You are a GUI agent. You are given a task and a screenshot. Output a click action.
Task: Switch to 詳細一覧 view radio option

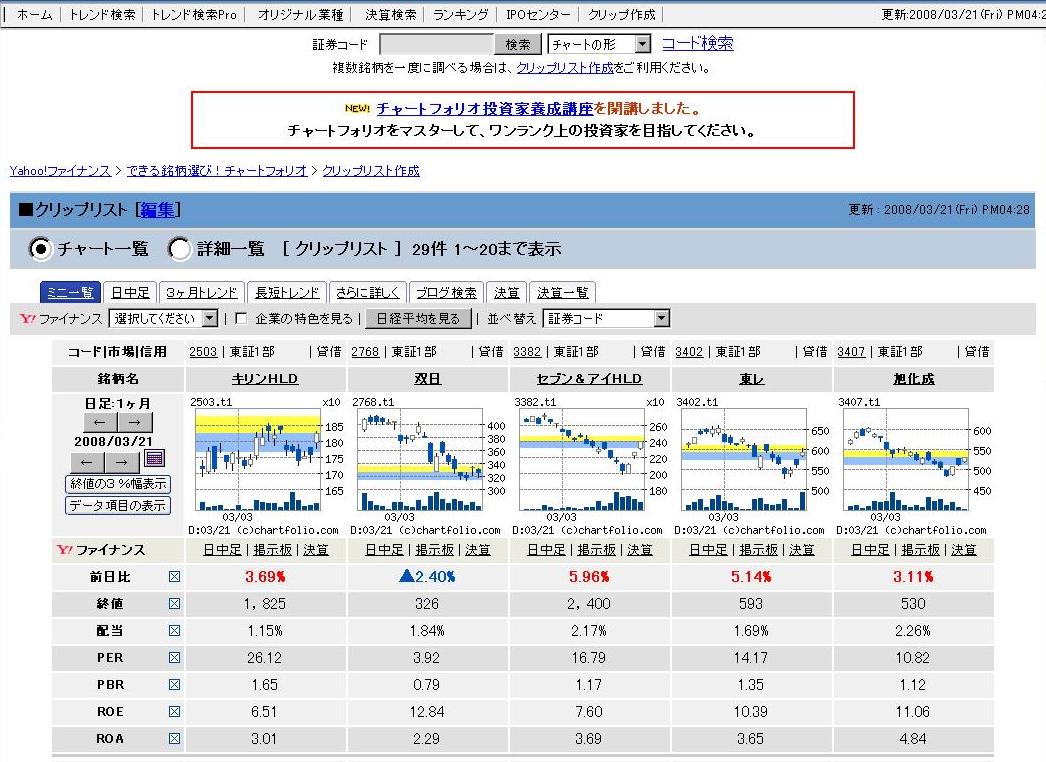point(180,249)
